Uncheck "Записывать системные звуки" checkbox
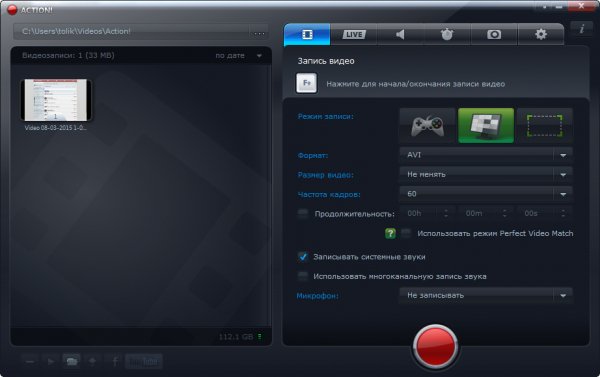 (303, 257)
